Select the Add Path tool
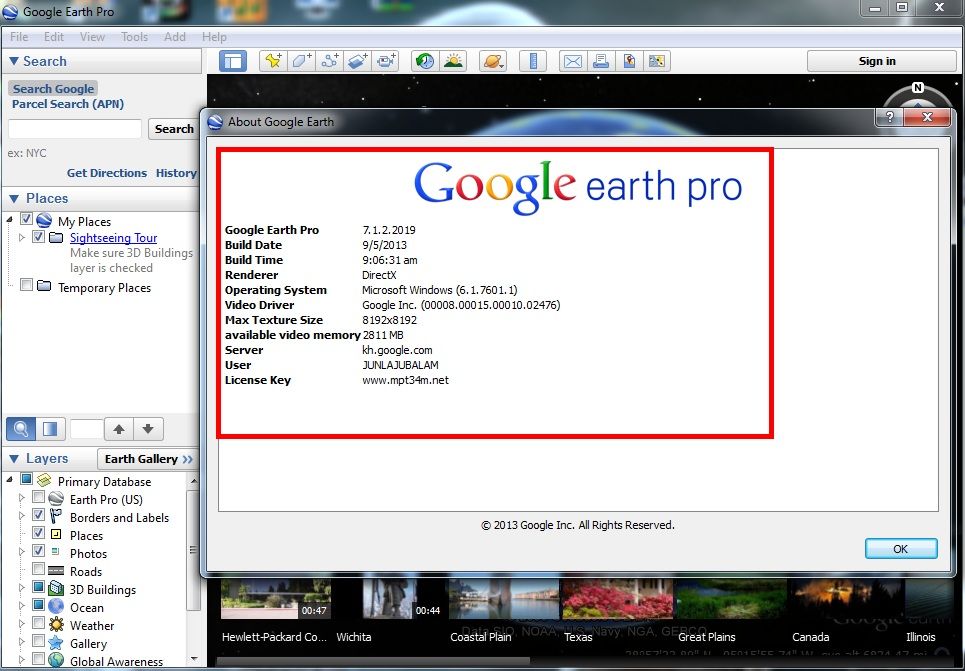965x671 pixels. [330, 61]
